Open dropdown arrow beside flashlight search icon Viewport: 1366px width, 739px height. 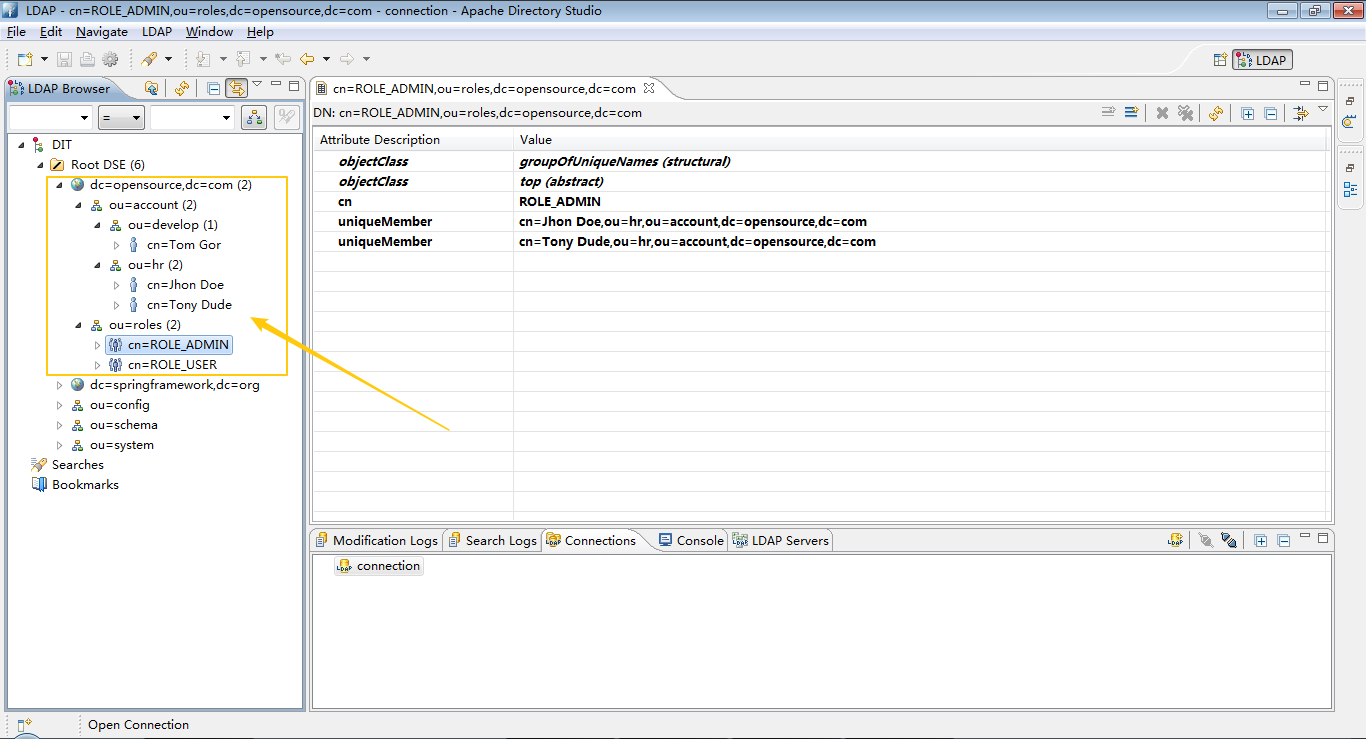click(168, 60)
